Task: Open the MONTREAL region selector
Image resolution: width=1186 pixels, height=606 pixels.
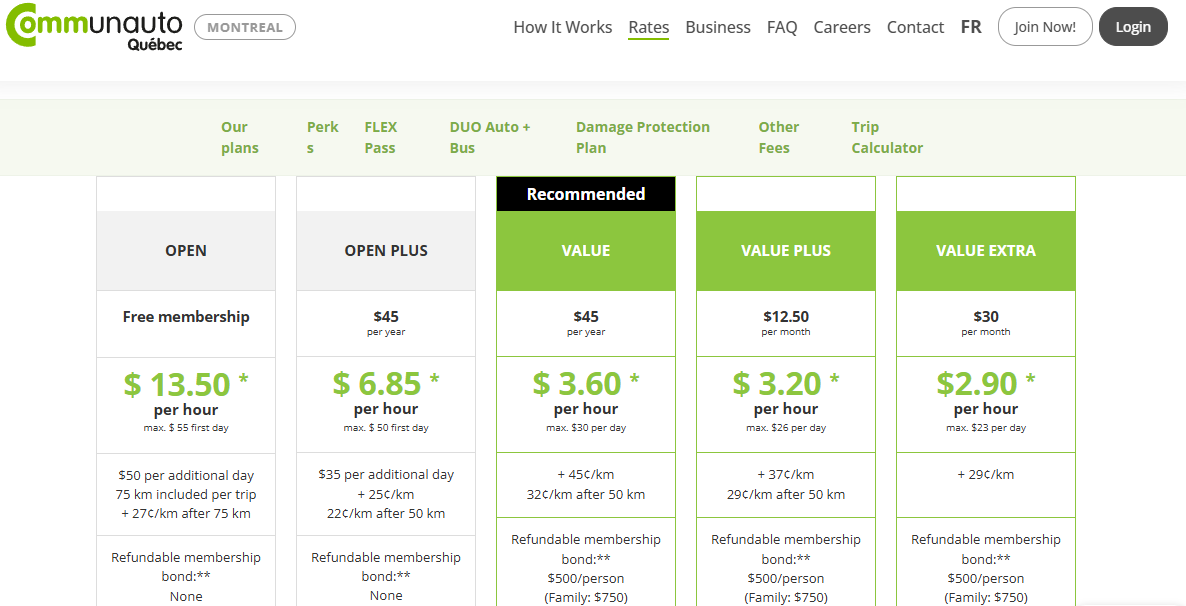Action: coord(245,27)
